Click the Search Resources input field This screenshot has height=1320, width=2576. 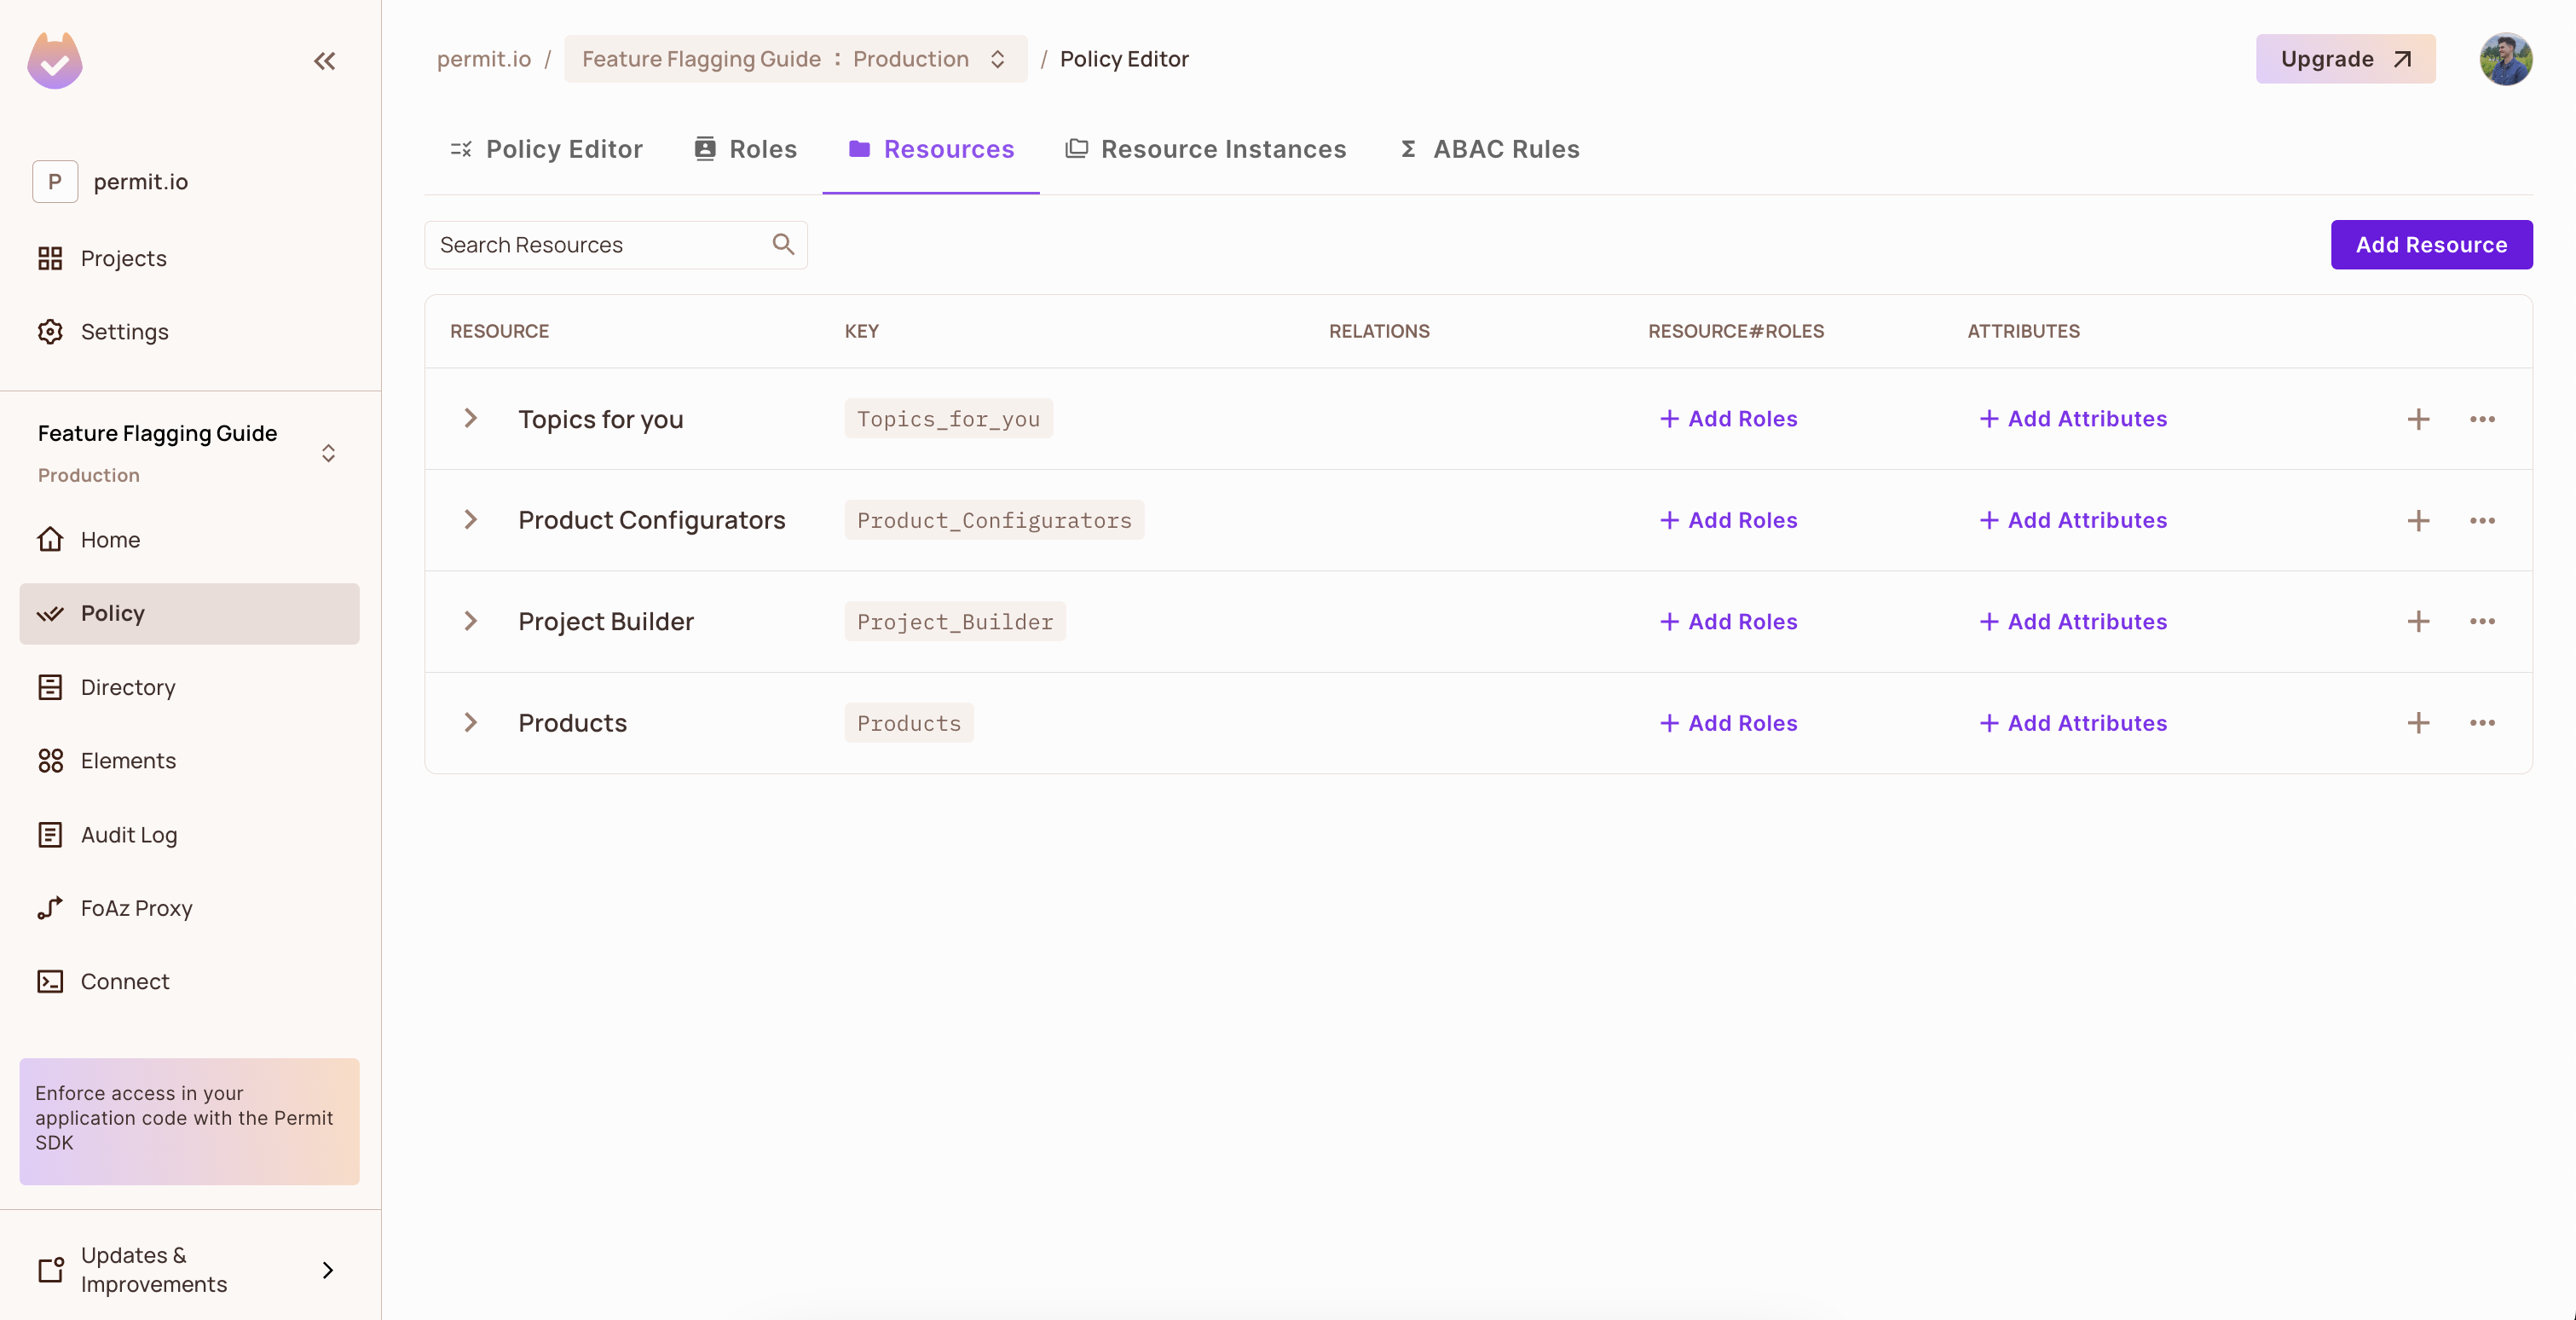[x=615, y=244]
